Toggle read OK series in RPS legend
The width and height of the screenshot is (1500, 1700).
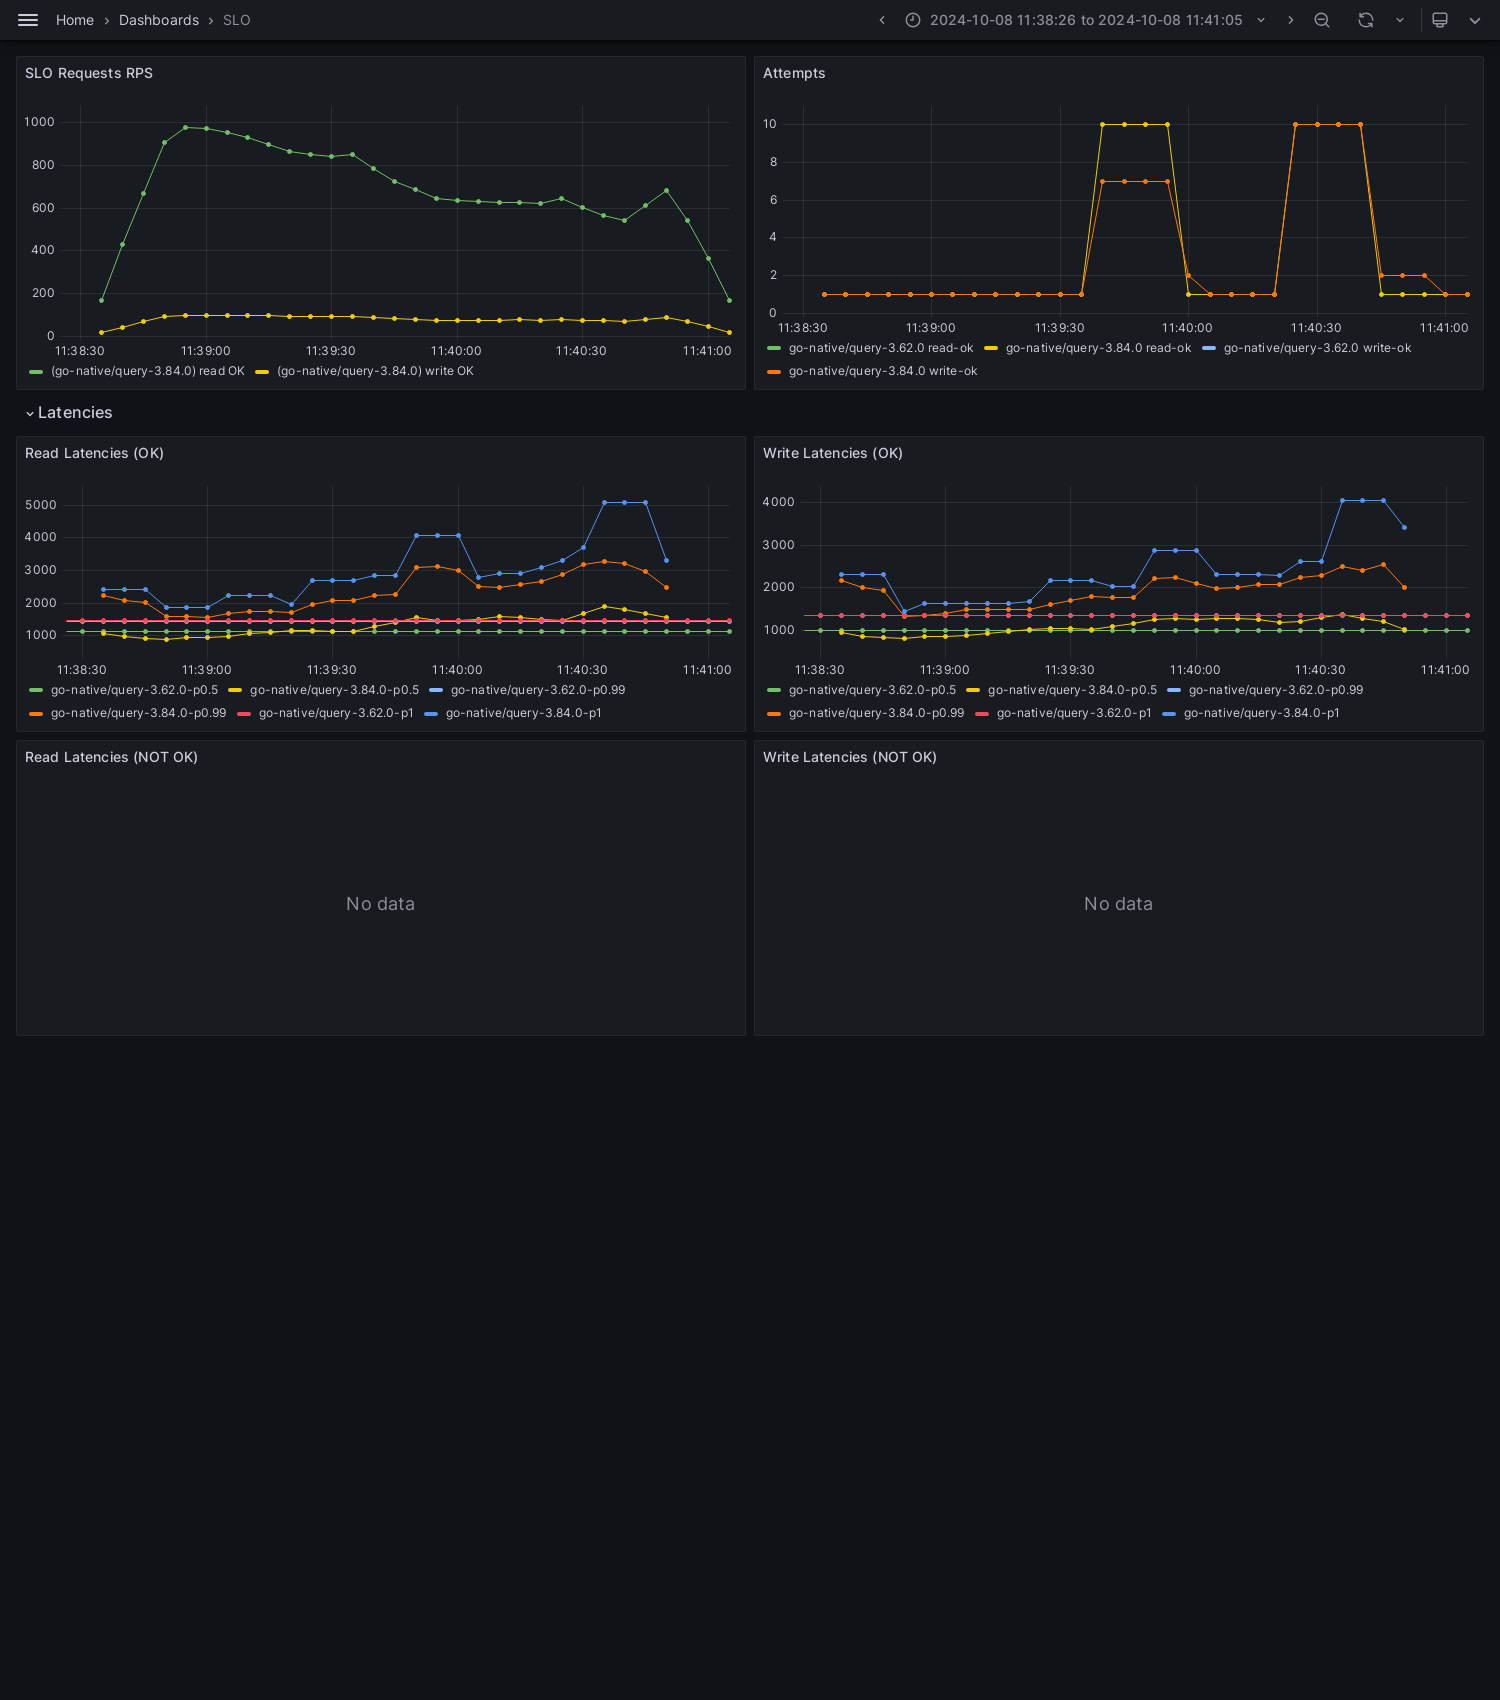point(148,371)
